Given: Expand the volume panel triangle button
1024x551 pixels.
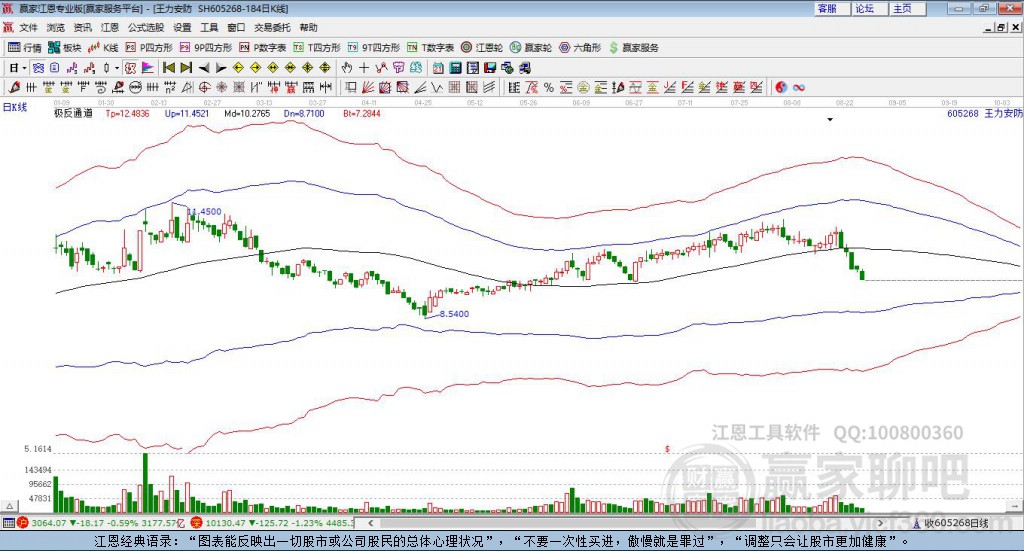Looking at the screenshot, I should [9, 506].
